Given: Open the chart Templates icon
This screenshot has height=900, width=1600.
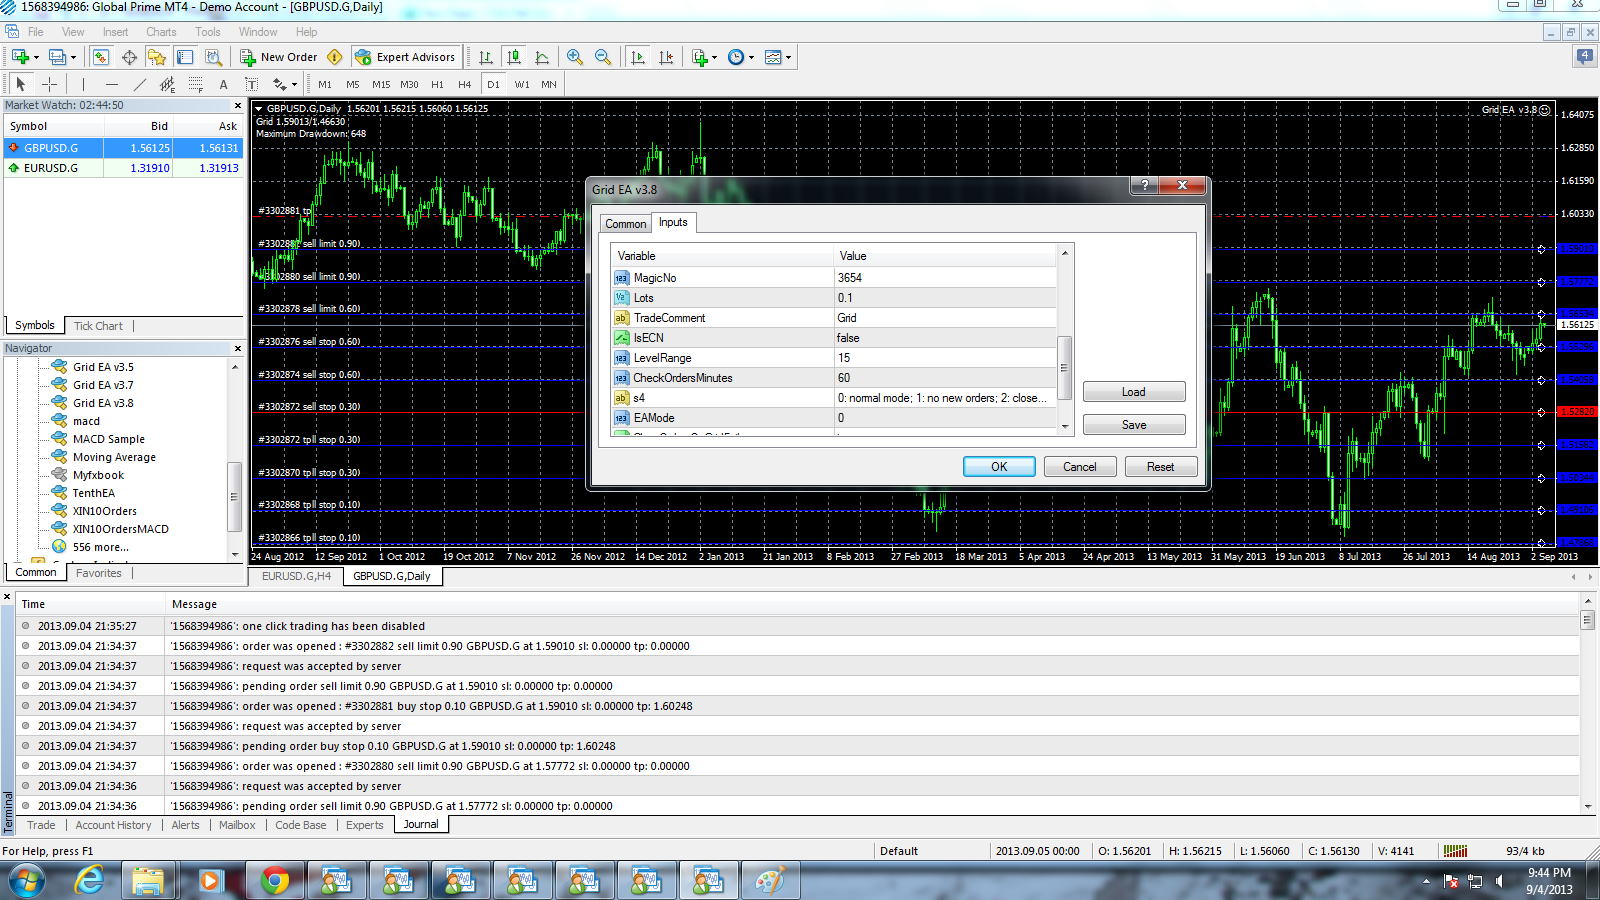Looking at the screenshot, I should (x=773, y=57).
